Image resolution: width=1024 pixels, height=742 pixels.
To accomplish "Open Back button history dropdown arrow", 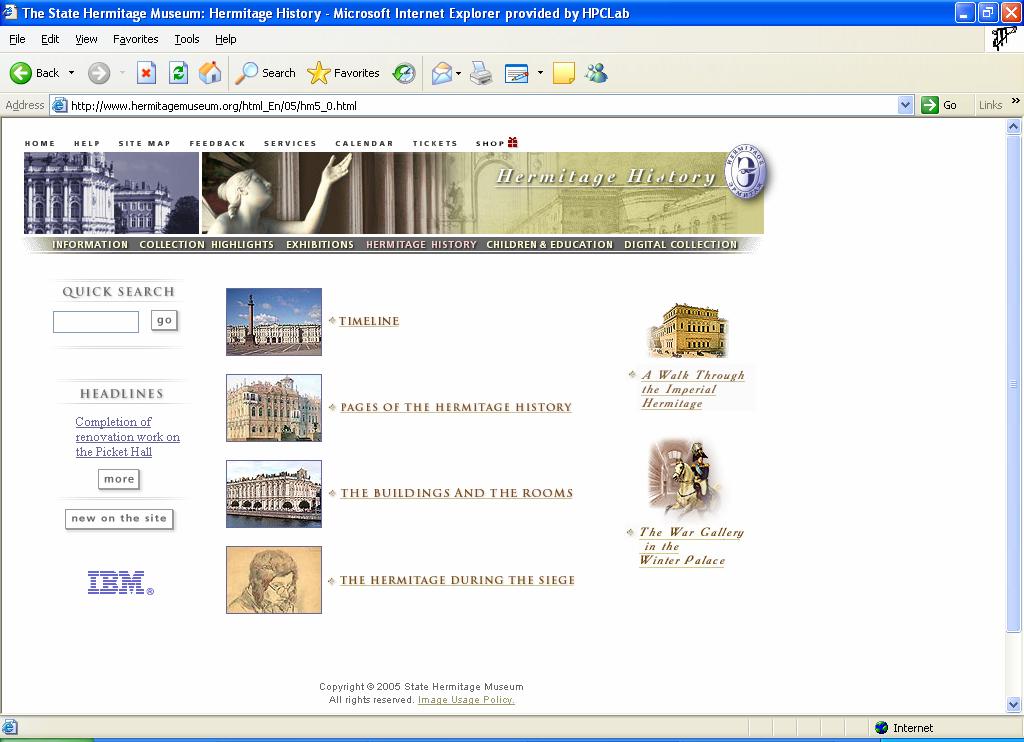I will coord(71,73).
